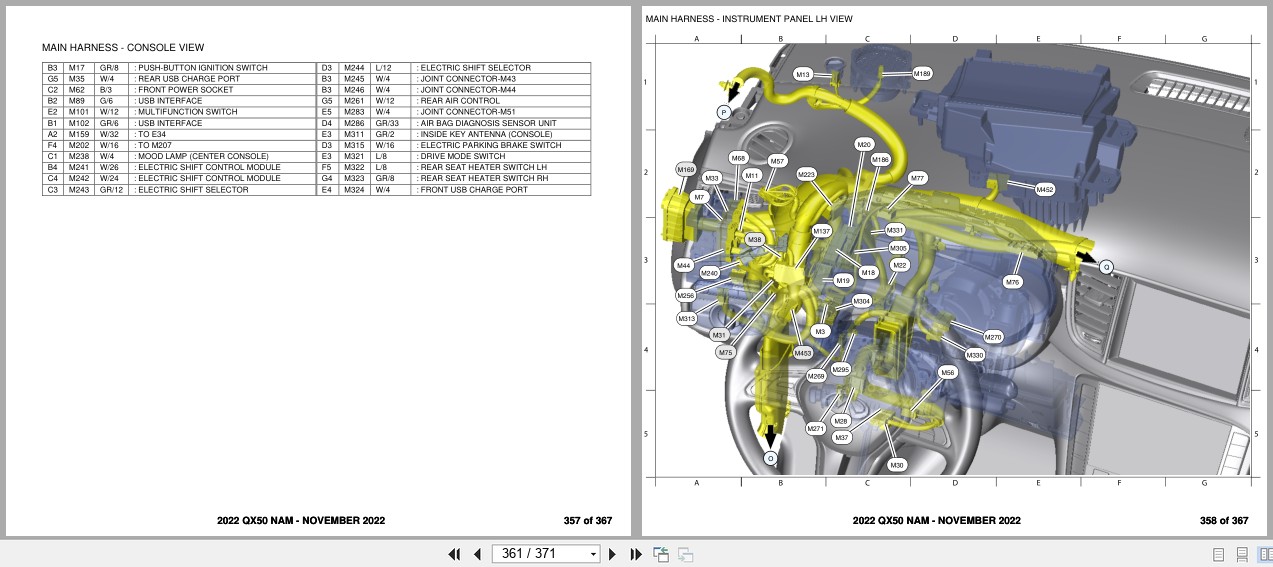Image resolution: width=1273 pixels, height=567 pixels.
Task: Click the M241 cell in the console table
Action: tap(78, 167)
